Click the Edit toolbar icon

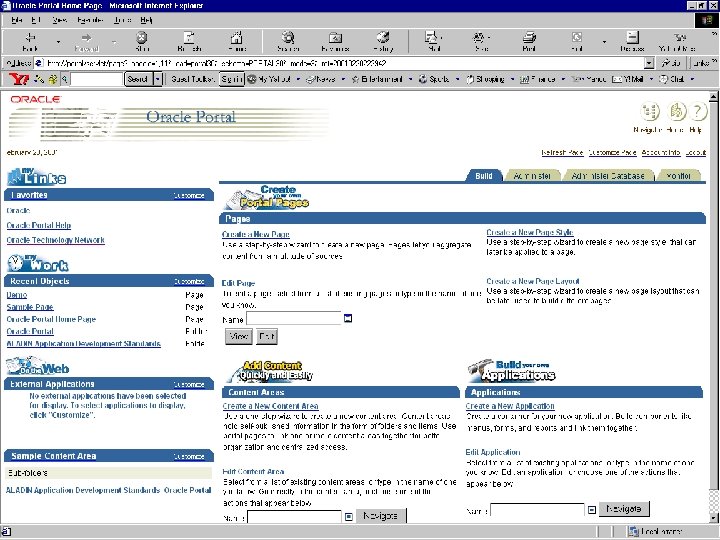577,41
